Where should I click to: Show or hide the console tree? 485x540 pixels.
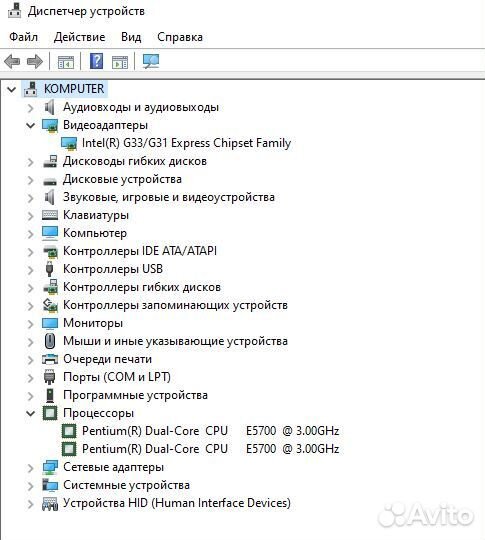point(65,62)
